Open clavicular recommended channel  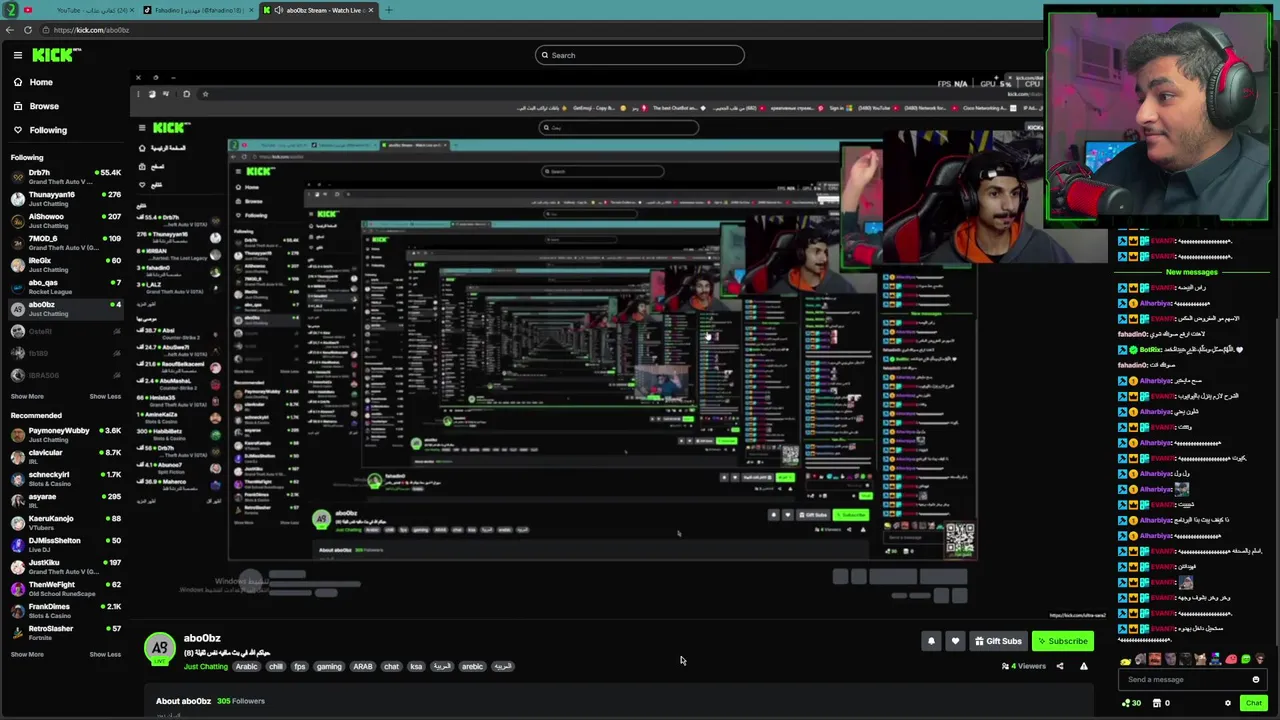(x=64, y=456)
